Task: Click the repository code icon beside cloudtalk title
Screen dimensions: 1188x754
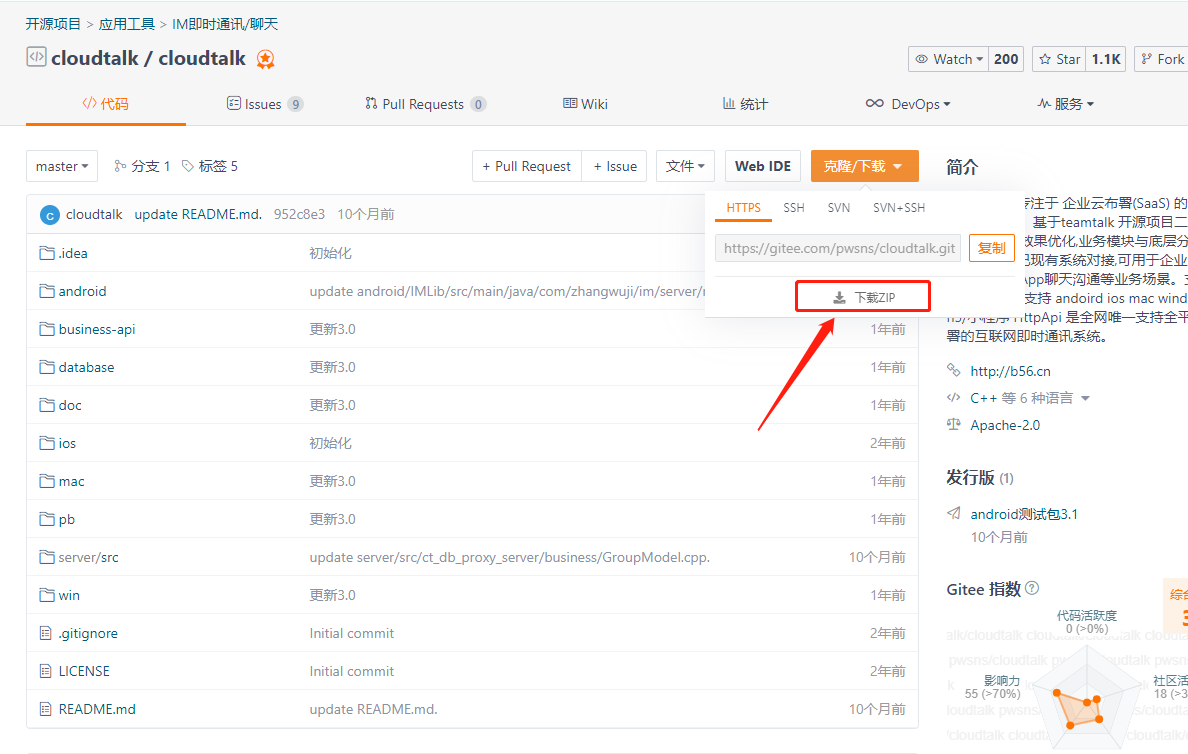Action: pos(36,57)
